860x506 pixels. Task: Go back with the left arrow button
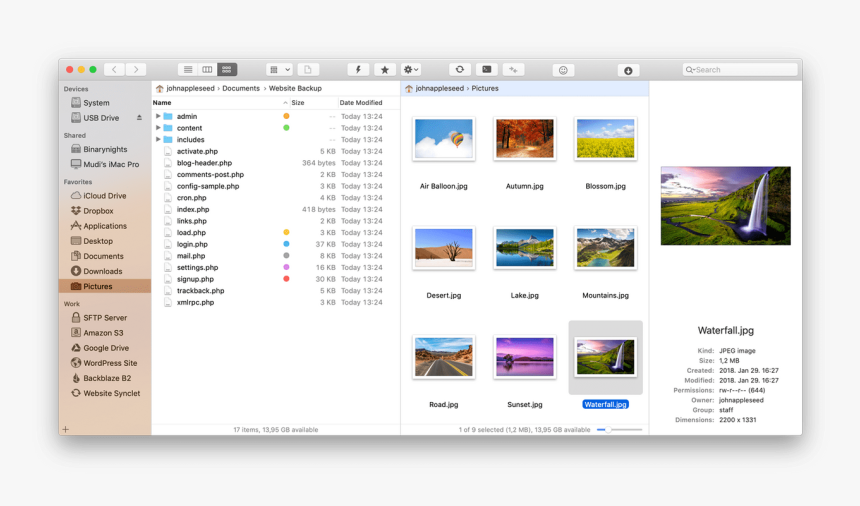(x=114, y=70)
